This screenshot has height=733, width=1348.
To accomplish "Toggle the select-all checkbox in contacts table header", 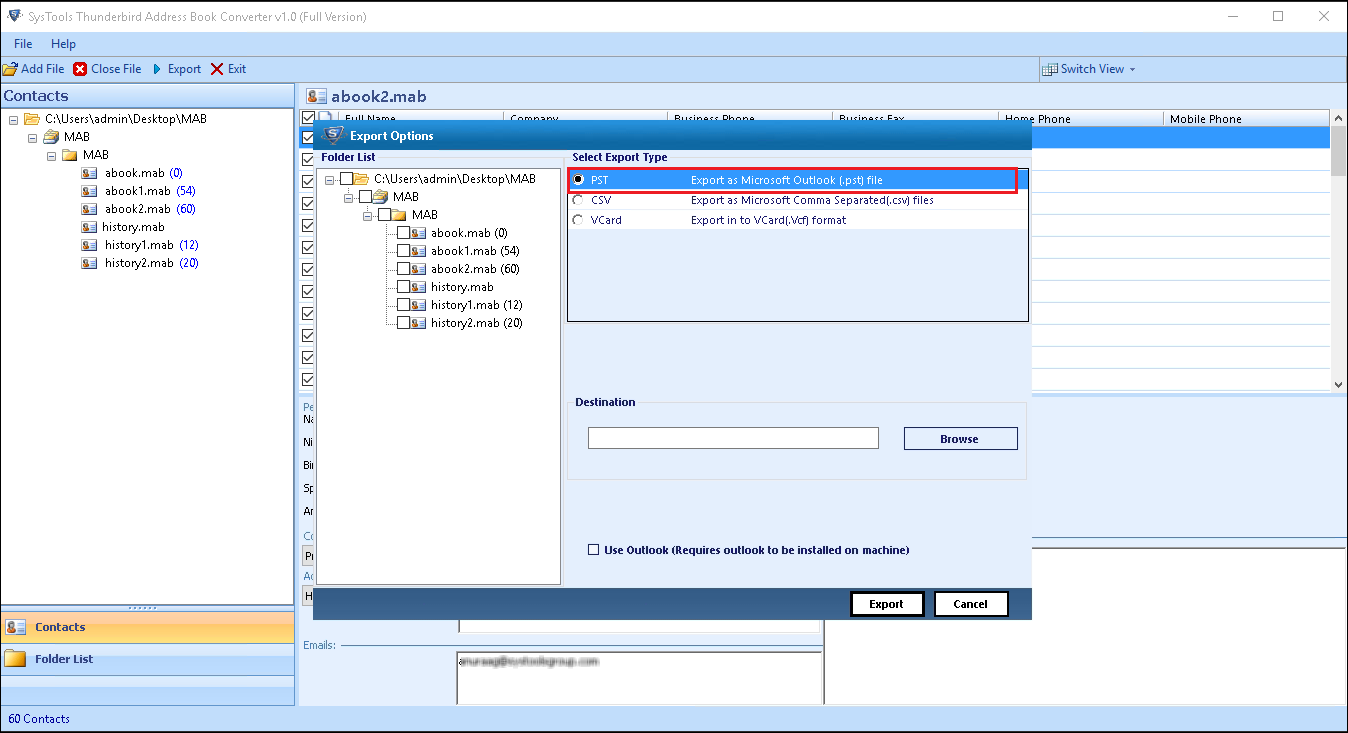I will tap(308, 118).
